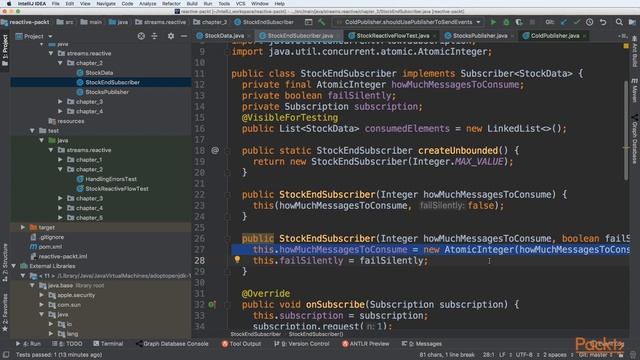
Task: Open the Graph Database side panel
Action: [x=635, y=140]
